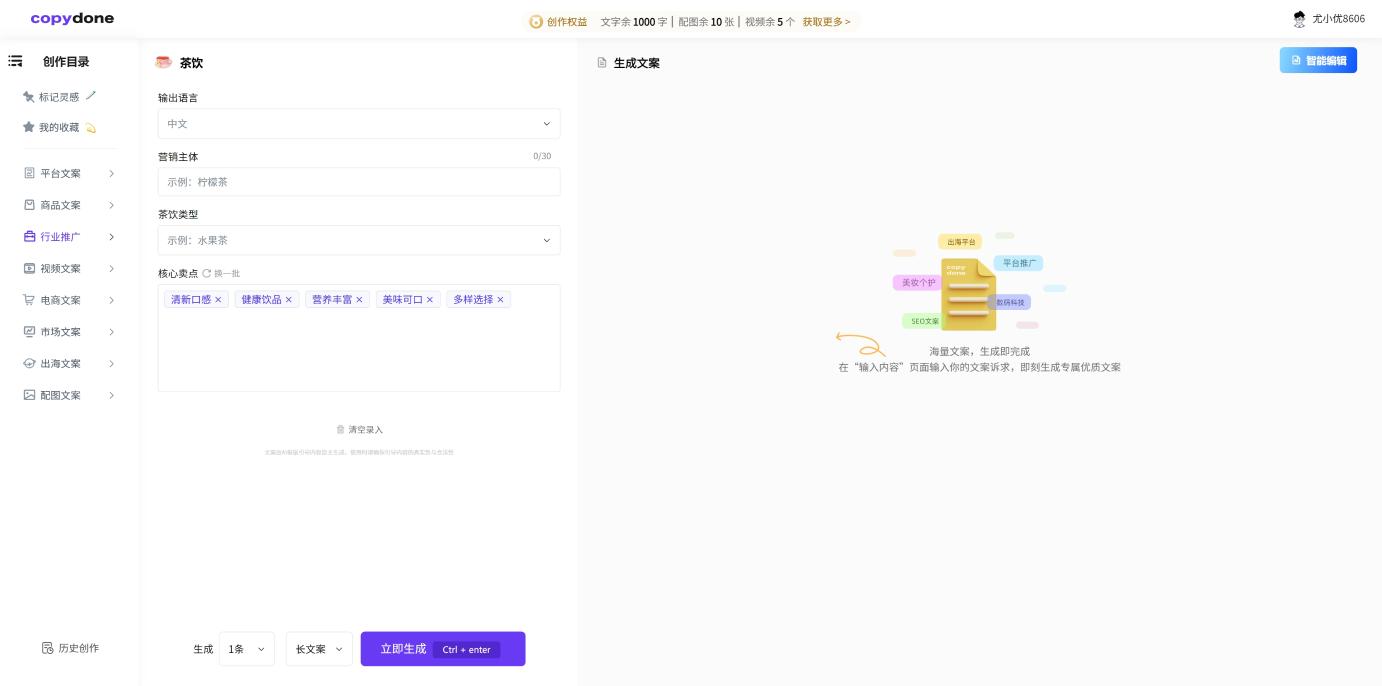Click the 行业推广 briefcase icon

29,237
